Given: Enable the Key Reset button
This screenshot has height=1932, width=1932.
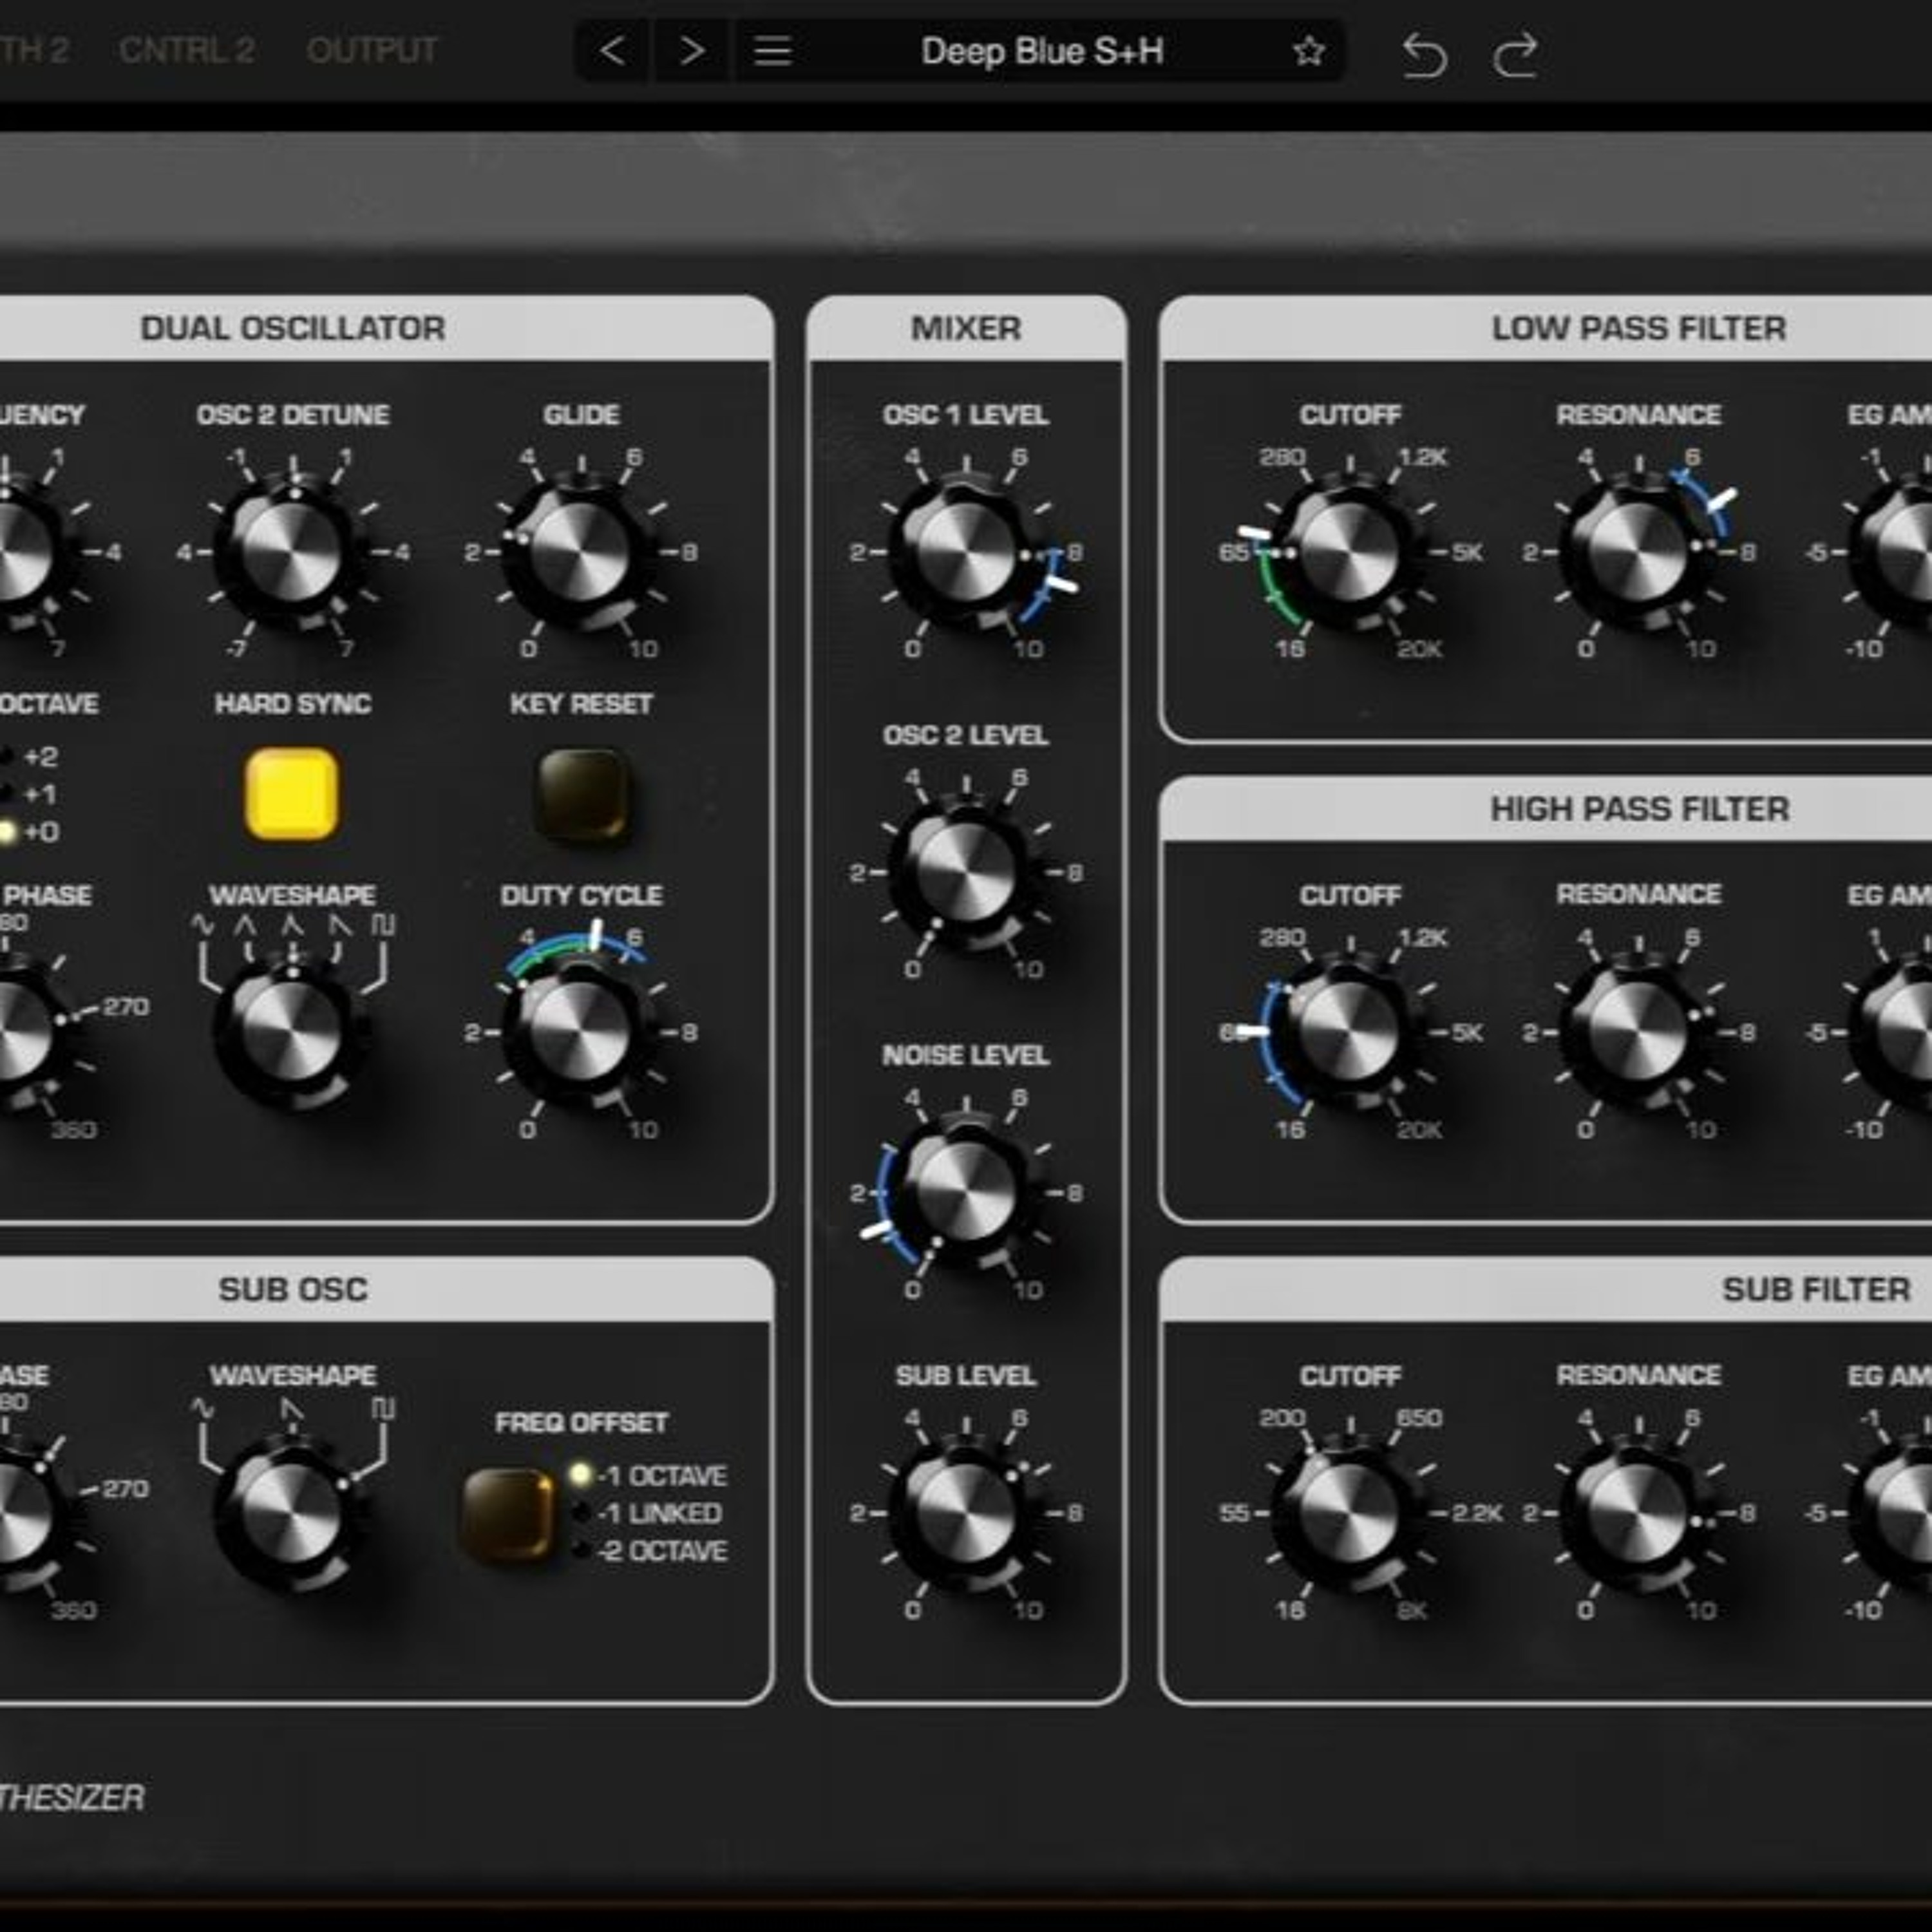Looking at the screenshot, I should pos(583,794).
